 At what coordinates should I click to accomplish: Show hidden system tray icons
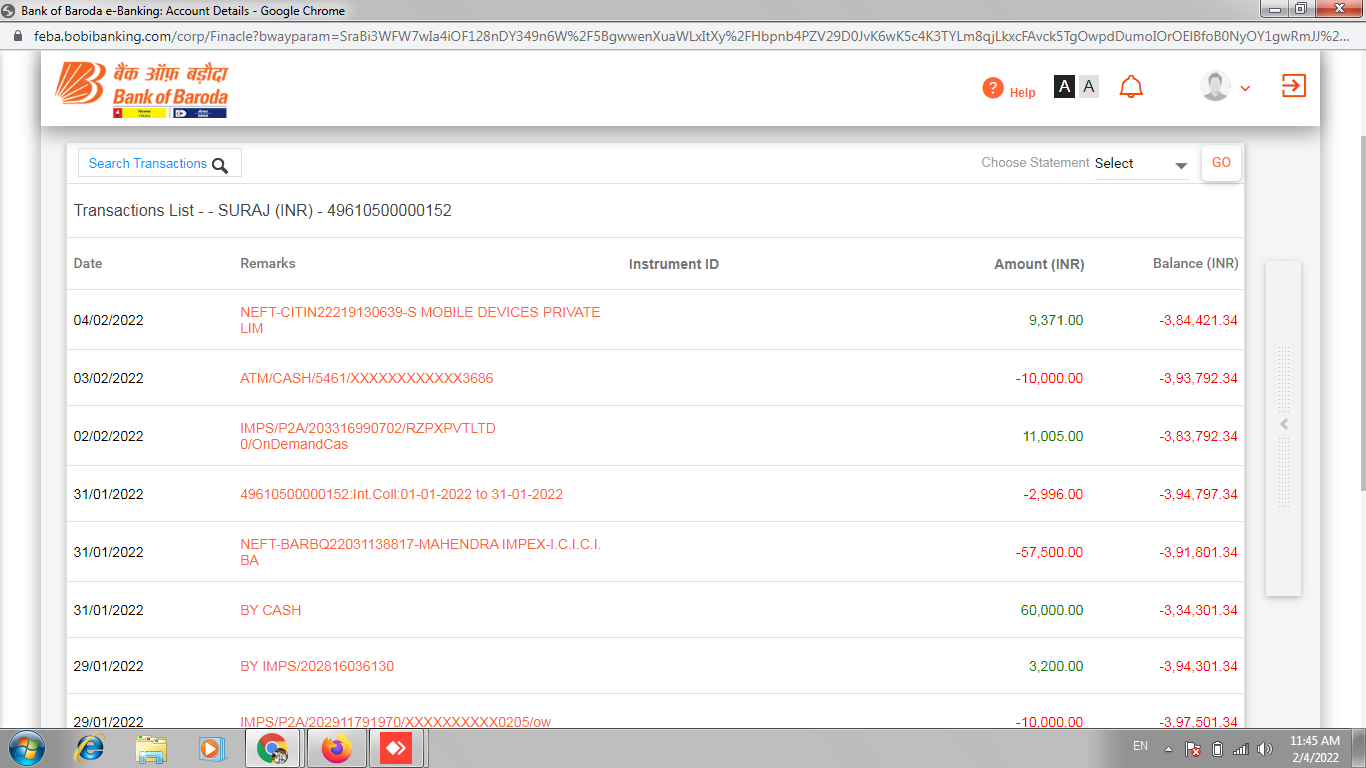(x=1168, y=748)
